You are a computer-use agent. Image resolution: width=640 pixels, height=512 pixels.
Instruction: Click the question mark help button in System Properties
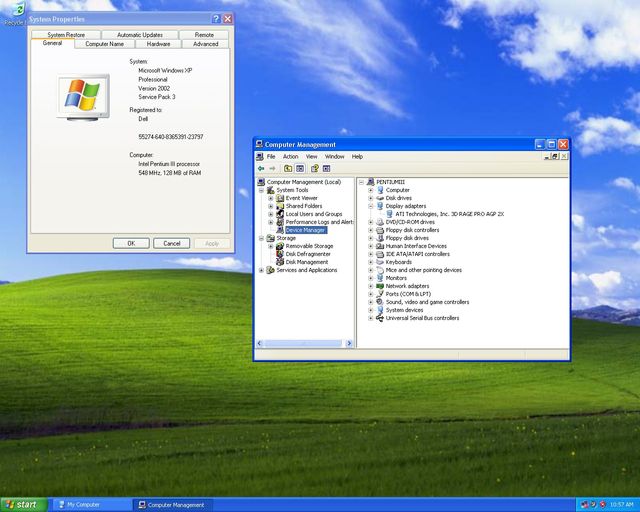[x=216, y=19]
